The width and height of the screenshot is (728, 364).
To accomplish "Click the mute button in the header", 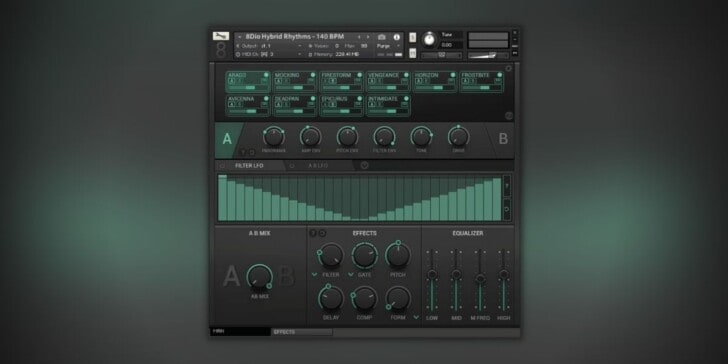I will 412,53.
